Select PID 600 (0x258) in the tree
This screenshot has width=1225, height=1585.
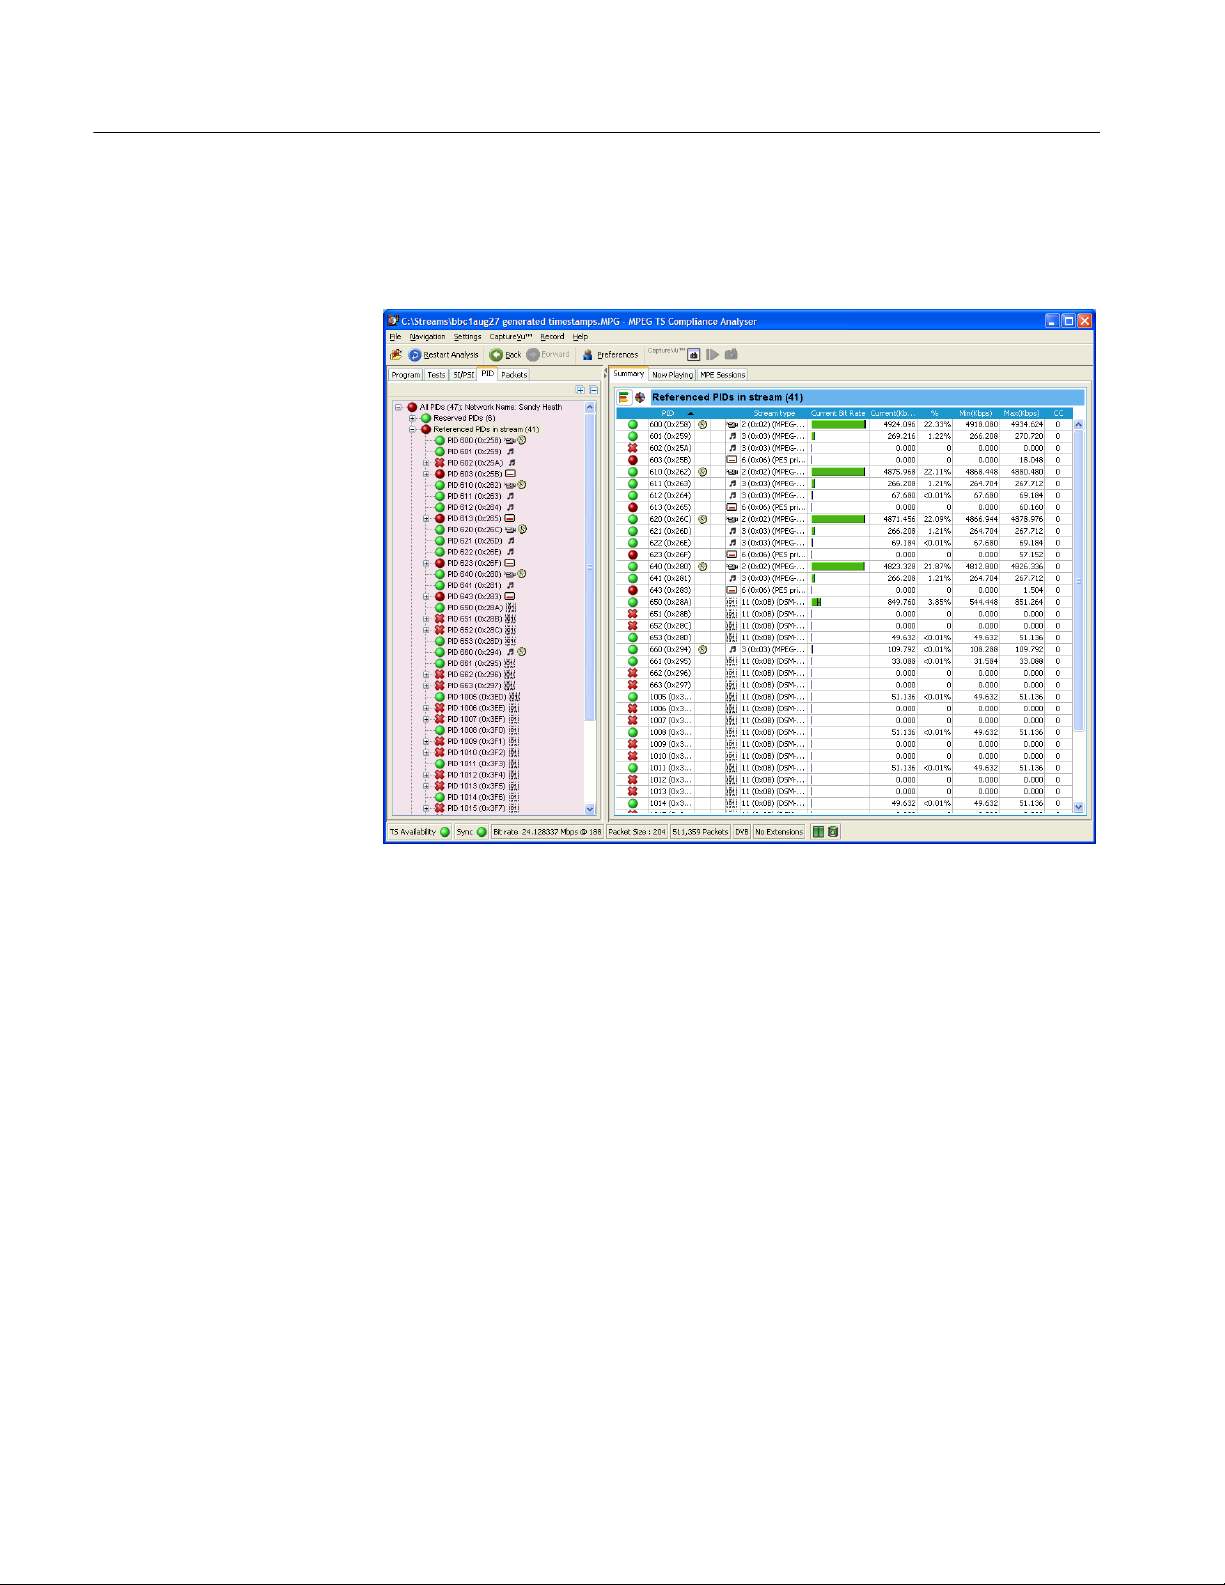474,441
